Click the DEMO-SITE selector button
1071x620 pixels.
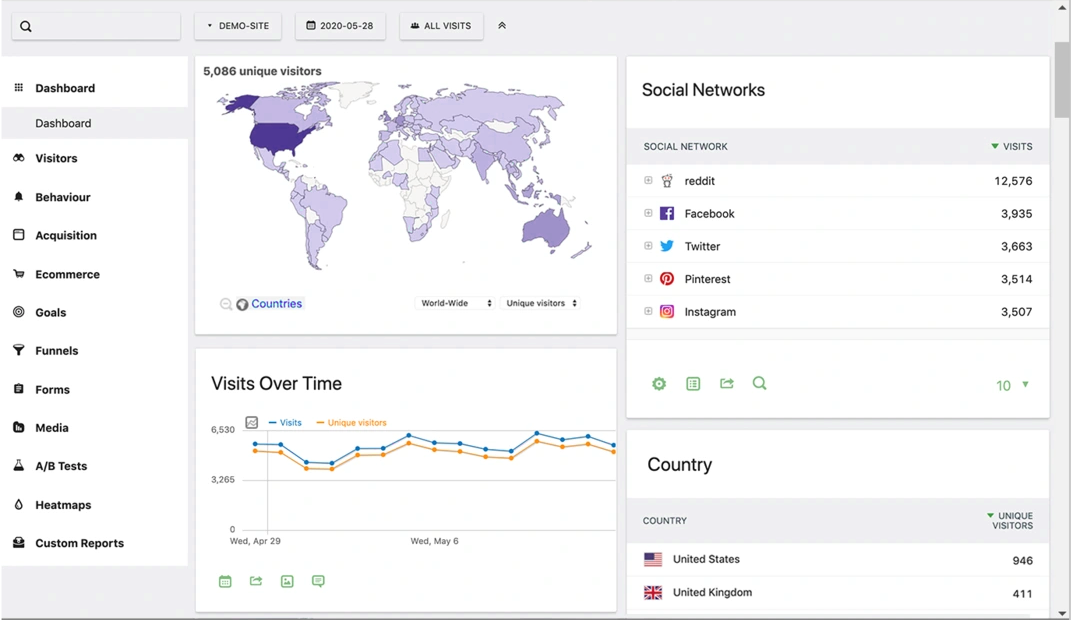[x=238, y=26]
